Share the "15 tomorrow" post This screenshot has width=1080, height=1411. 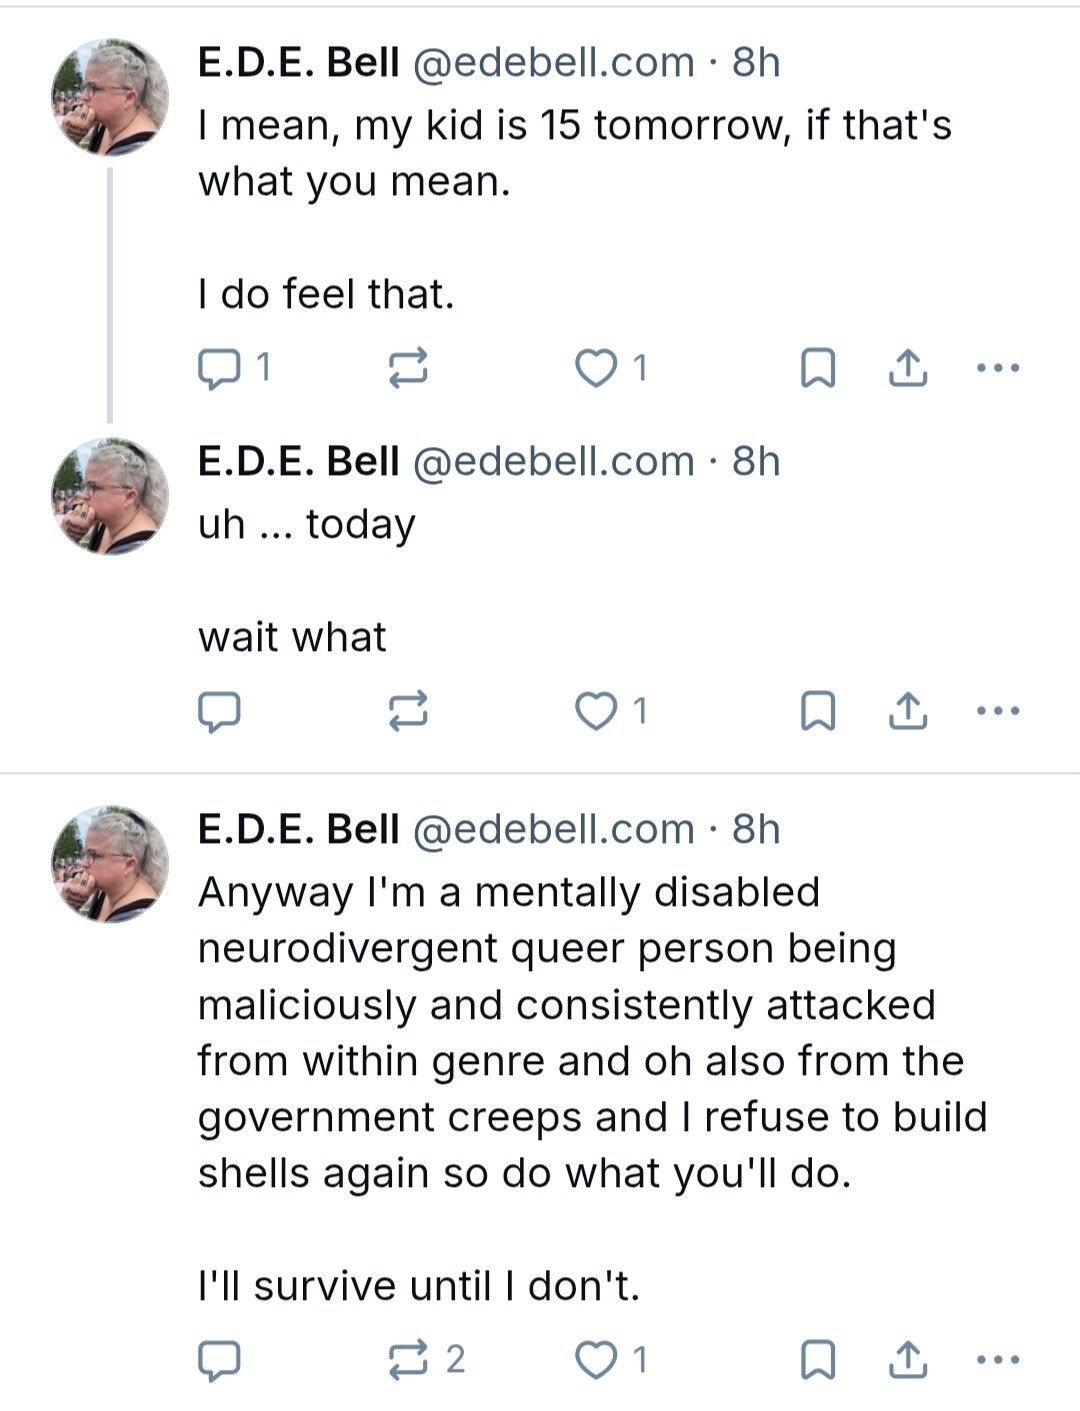[x=908, y=368]
